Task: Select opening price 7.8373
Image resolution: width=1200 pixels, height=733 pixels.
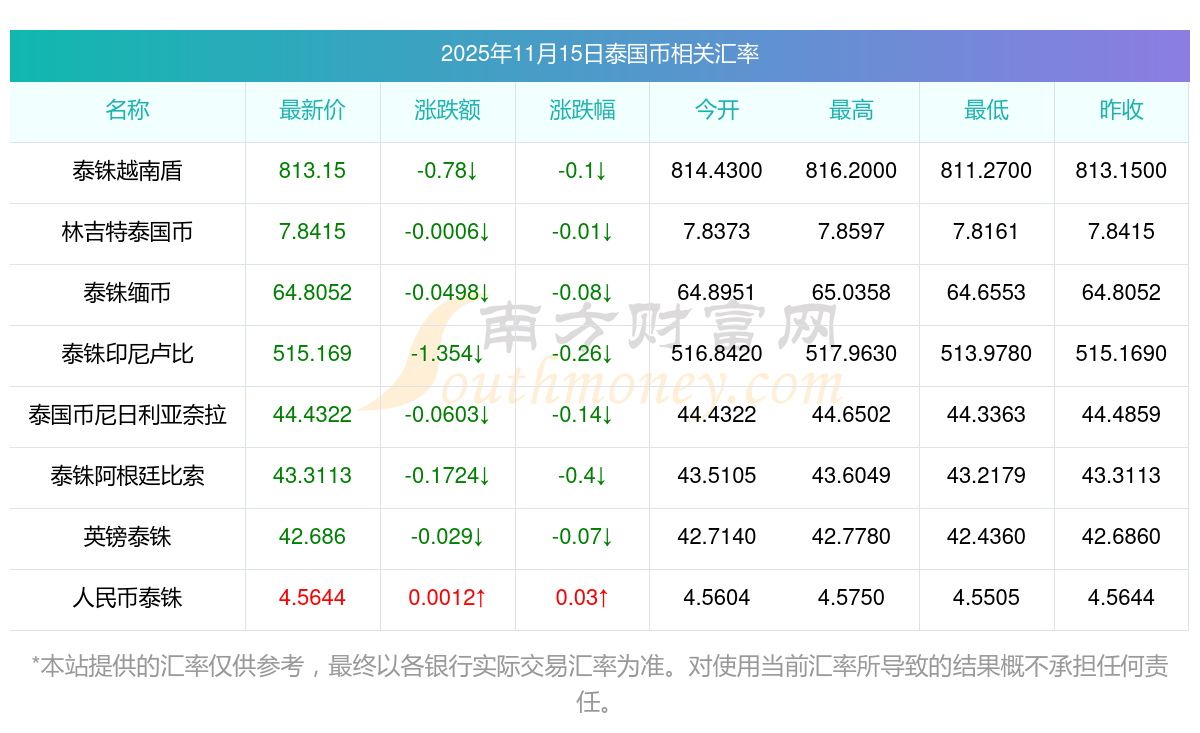Action: (x=717, y=232)
